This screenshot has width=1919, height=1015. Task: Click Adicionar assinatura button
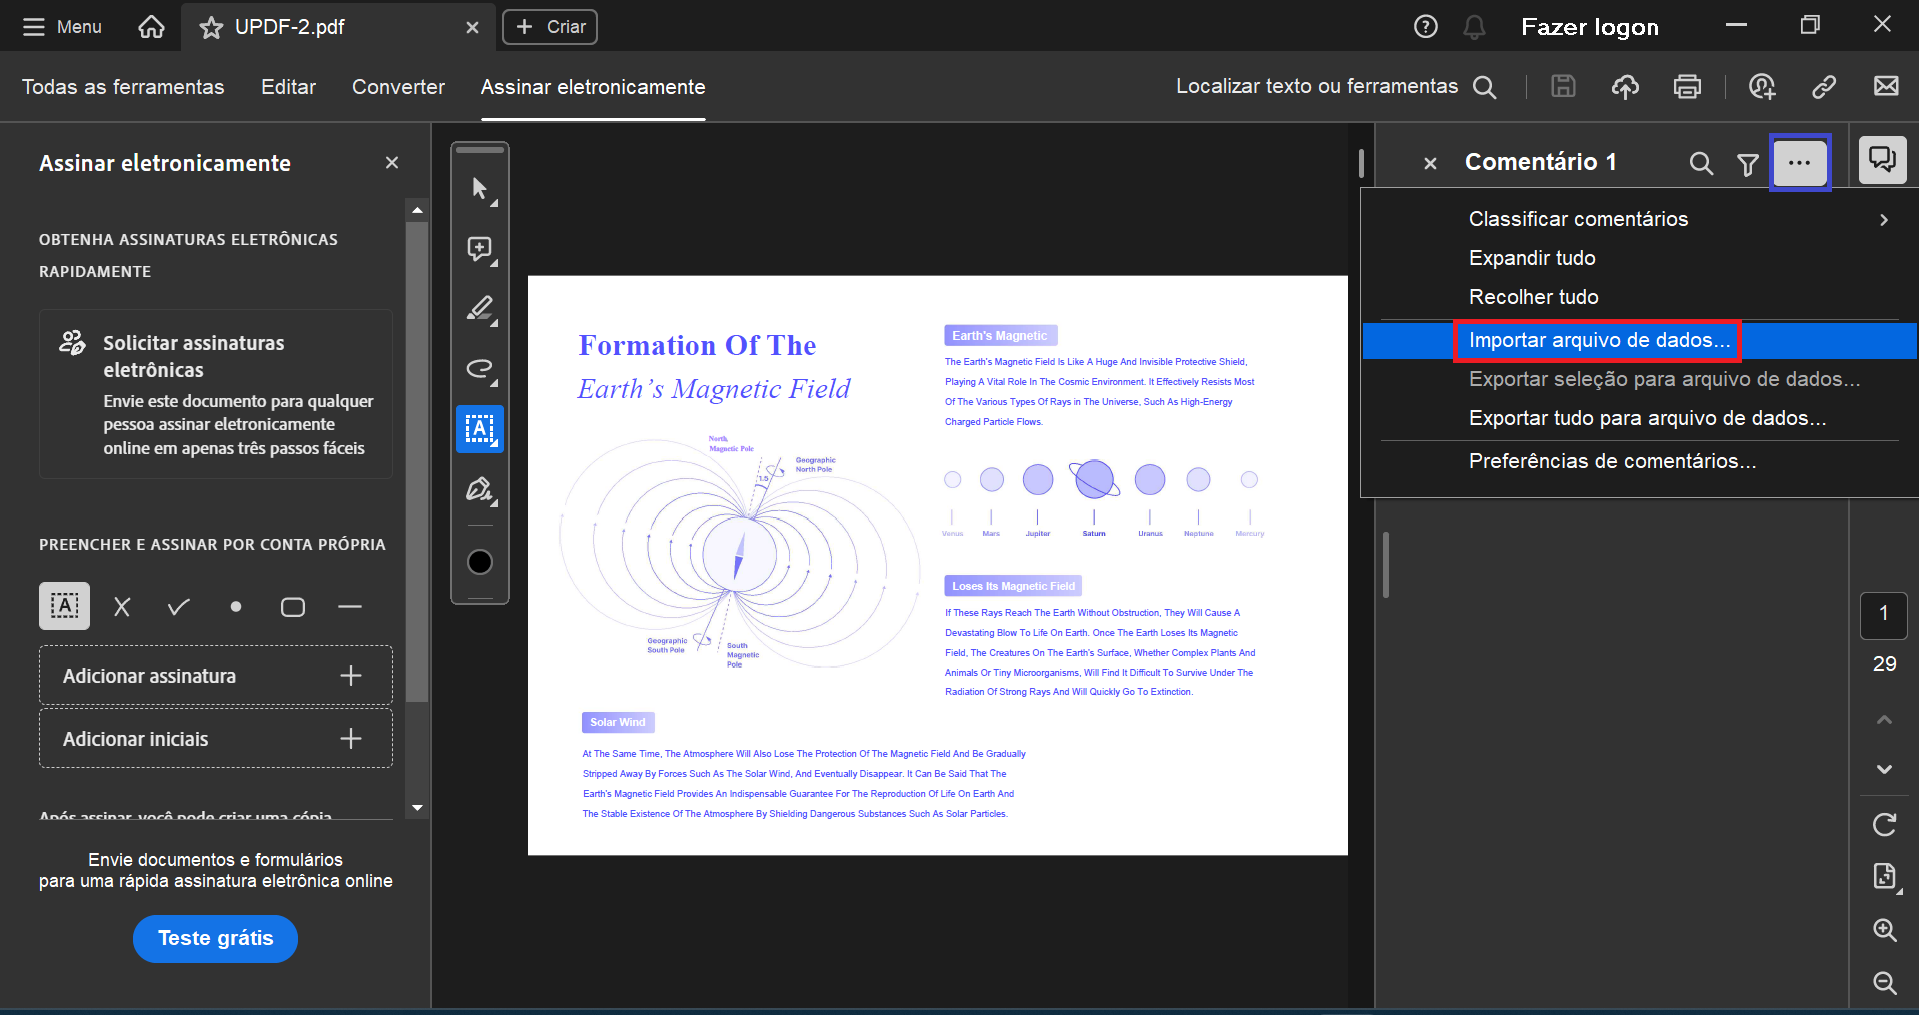pyautogui.click(x=216, y=676)
